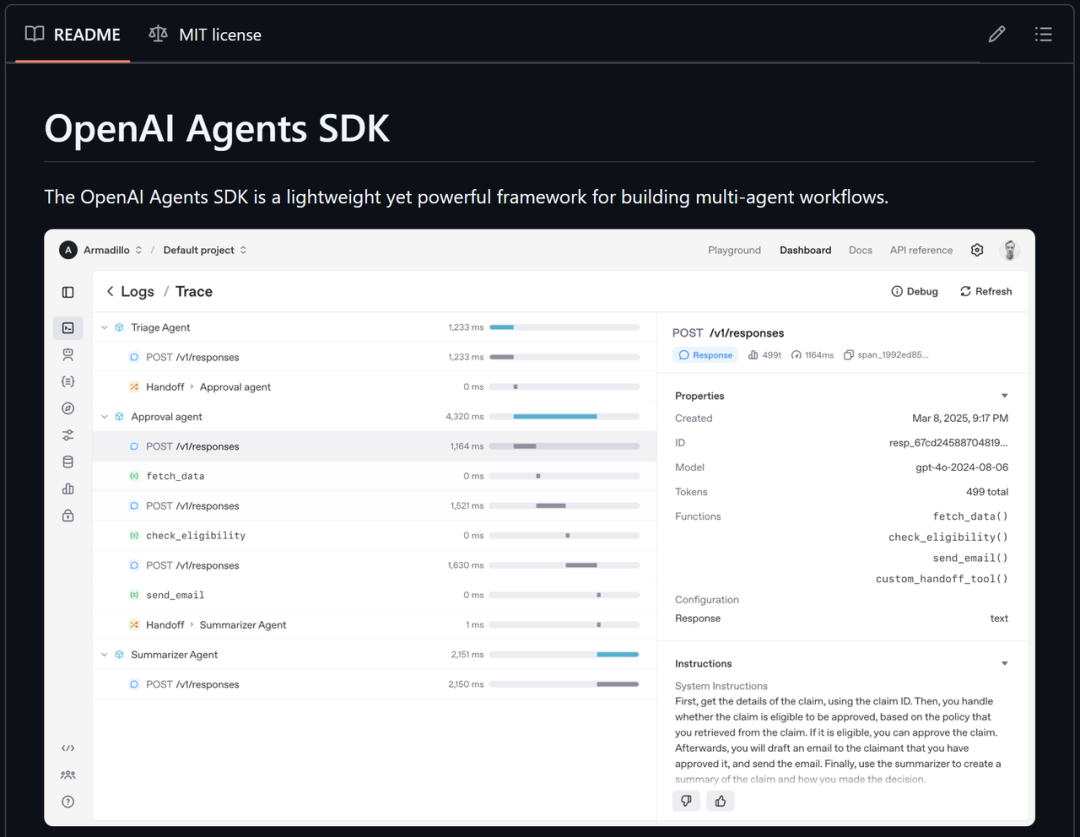Select Handoff to Summarizer Agent row
1080x837 pixels.
pyautogui.click(x=374, y=625)
